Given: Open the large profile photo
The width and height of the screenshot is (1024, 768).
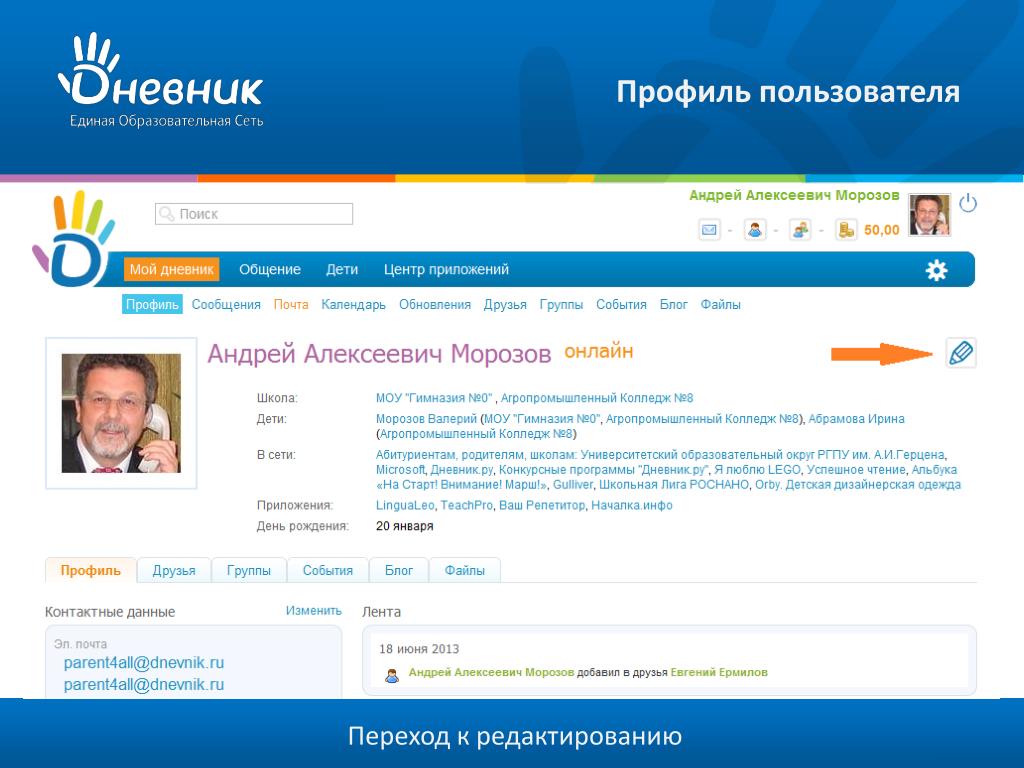Looking at the screenshot, I should pos(121,413).
